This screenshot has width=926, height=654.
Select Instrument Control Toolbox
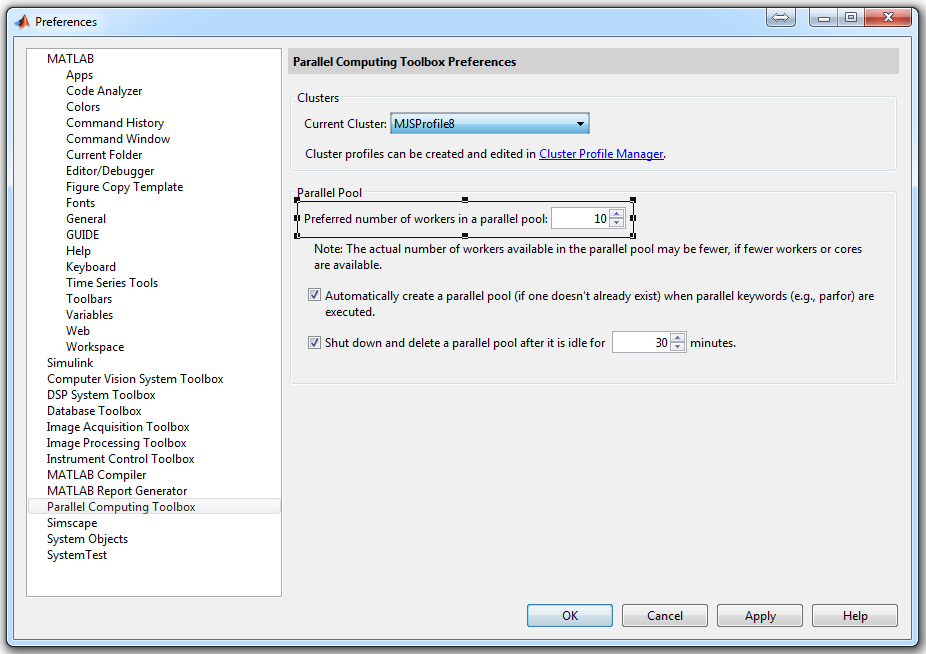[x=120, y=458]
